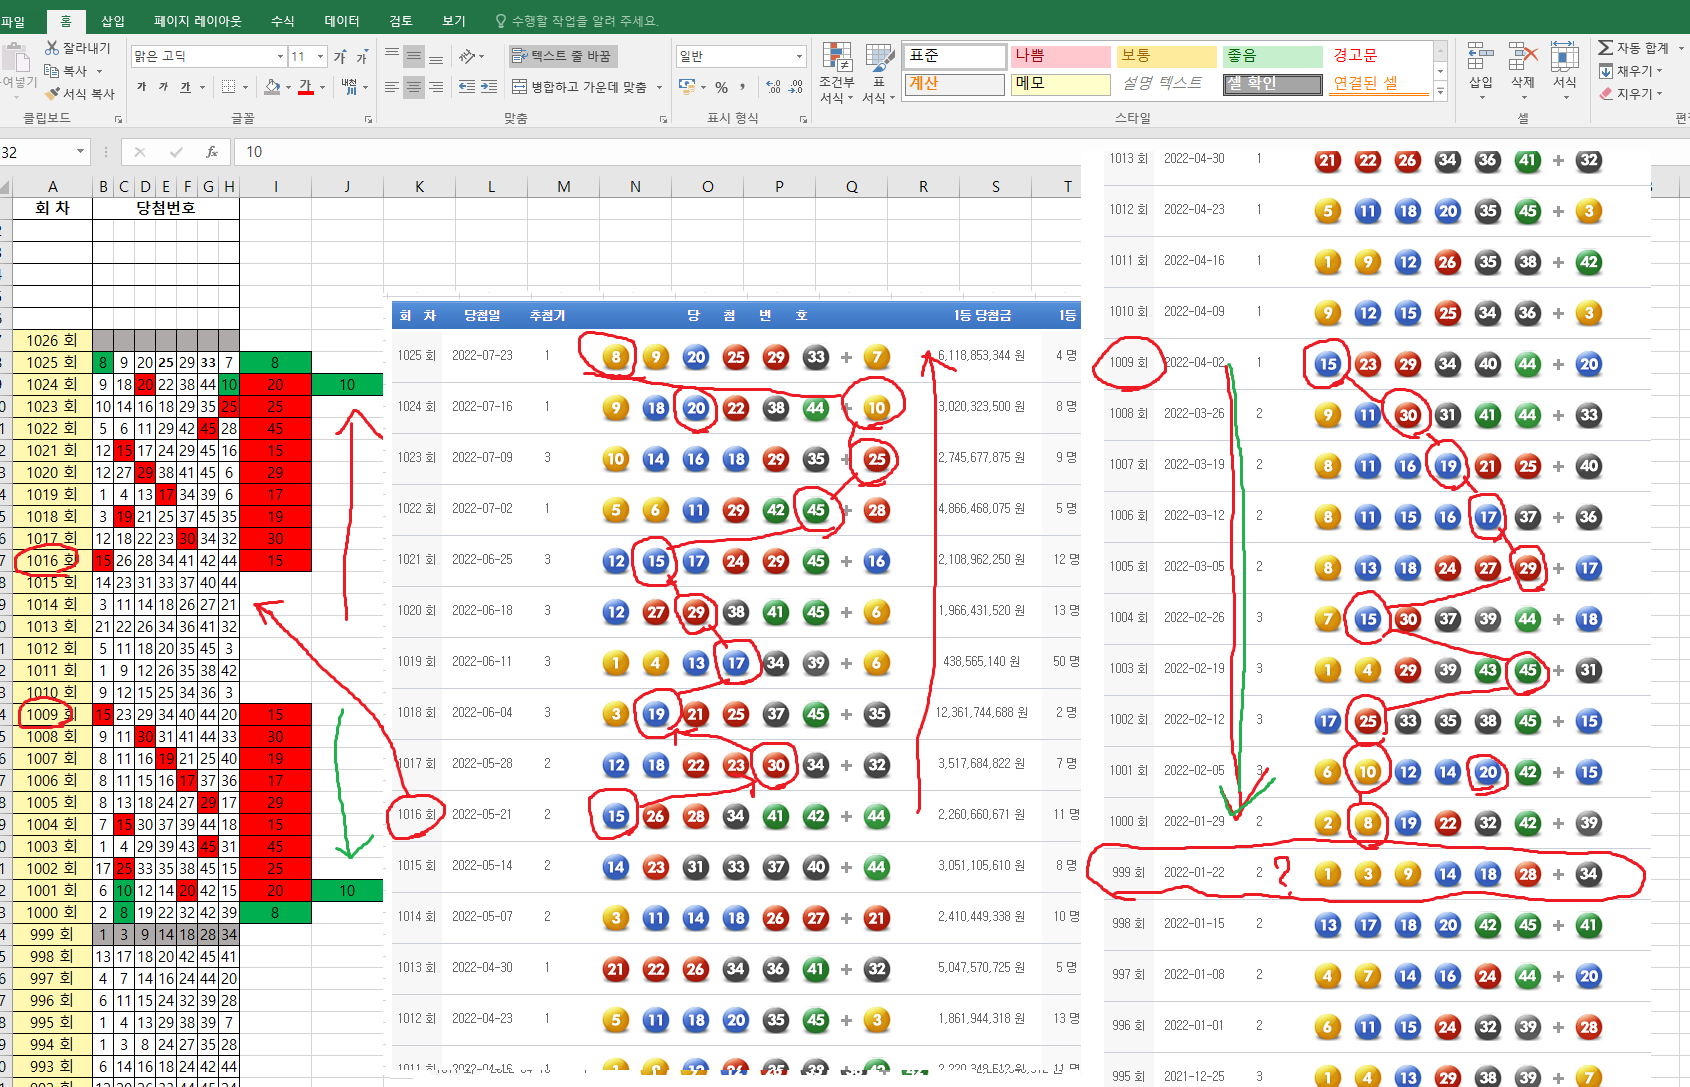
Task: Open the font name dropdown (맑은 고딕)
Action: (280, 57)
